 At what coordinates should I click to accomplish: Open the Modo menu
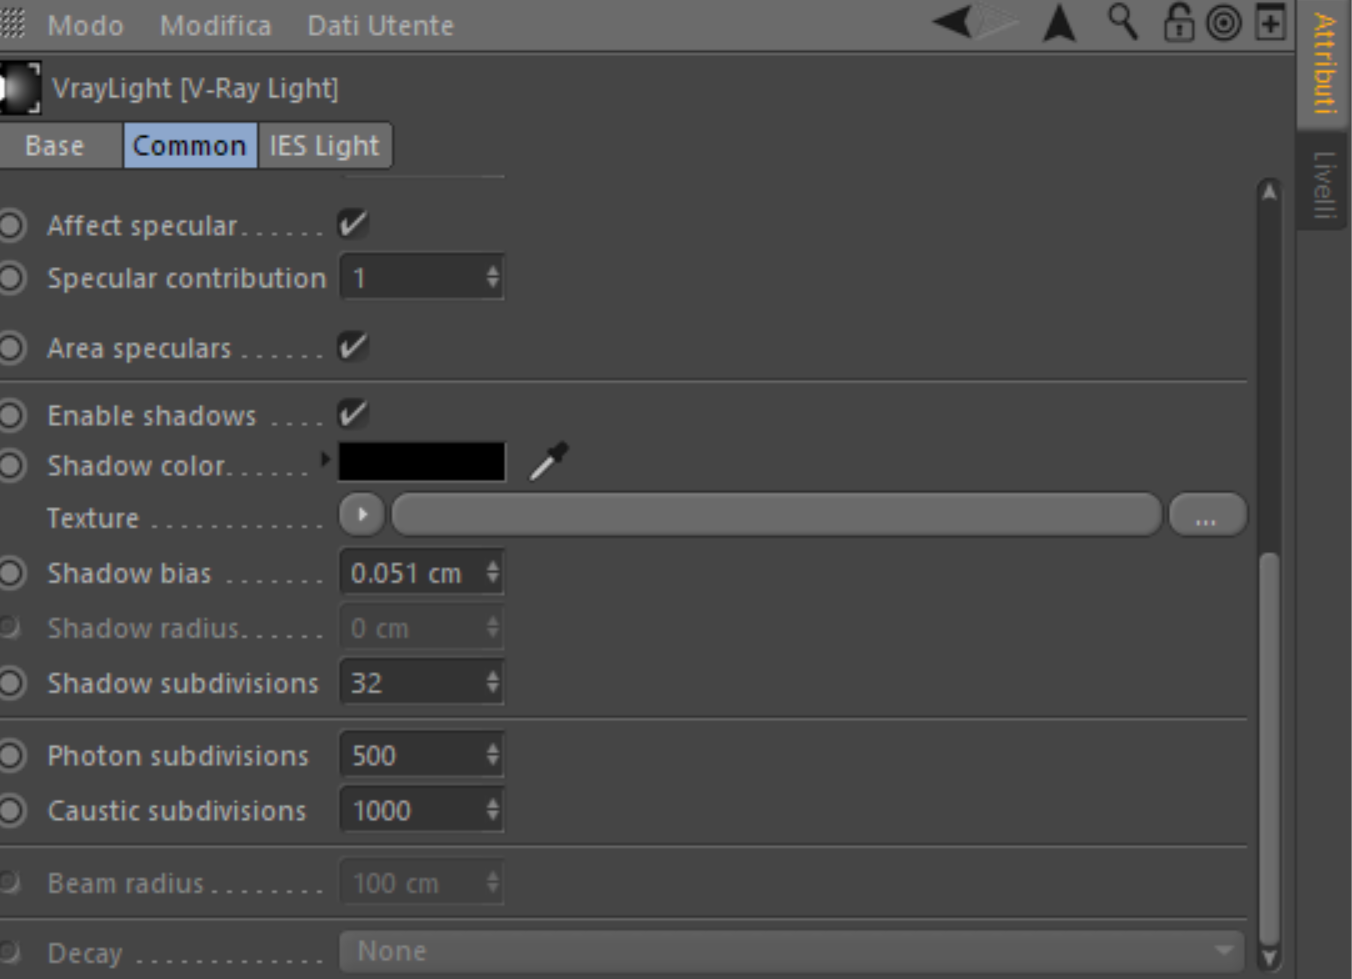(85, 25)
